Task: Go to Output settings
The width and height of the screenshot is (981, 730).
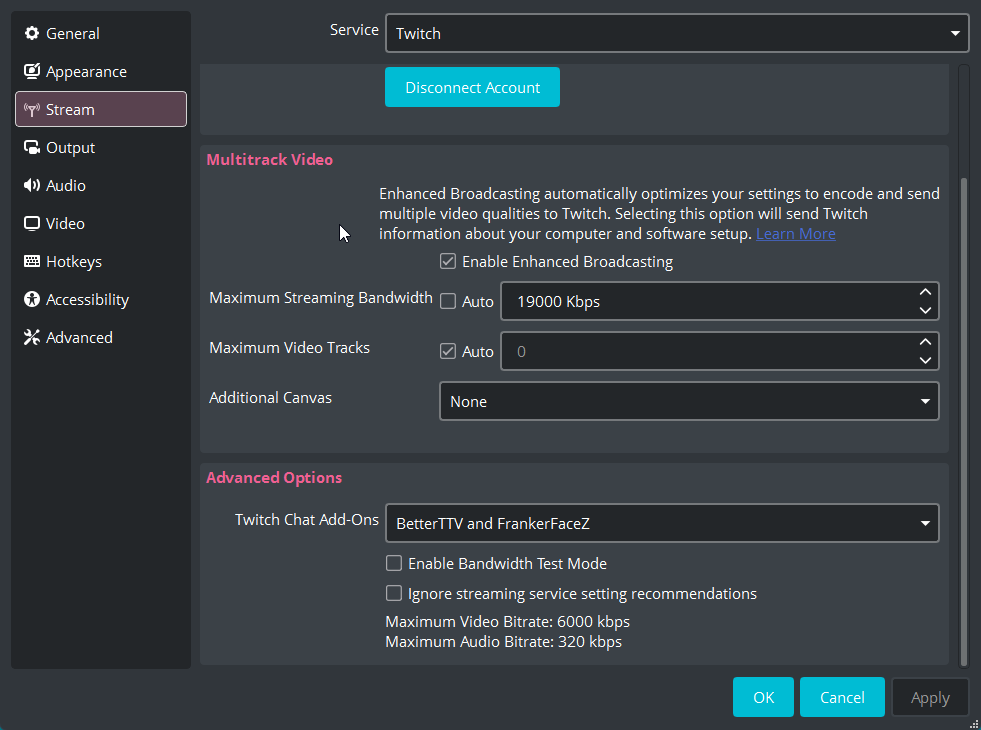Action: pos(101,148)
